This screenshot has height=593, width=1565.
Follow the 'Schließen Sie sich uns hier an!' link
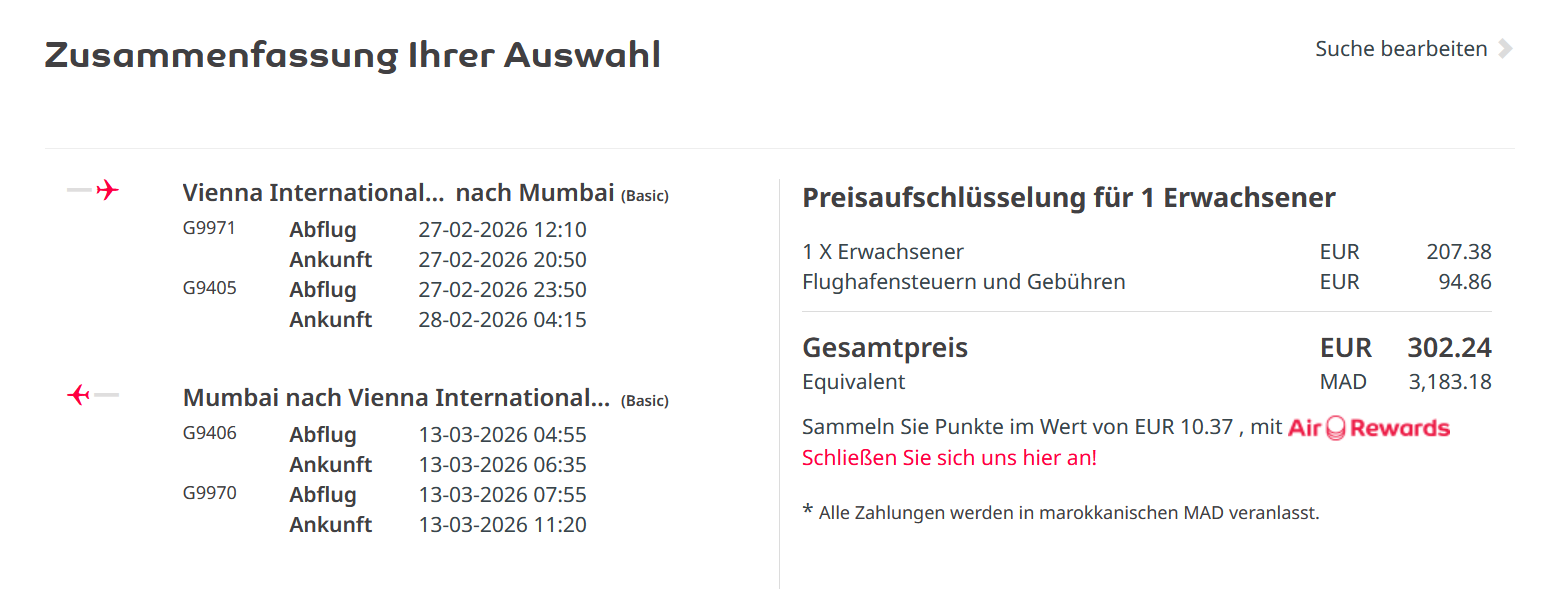[949, 458]
